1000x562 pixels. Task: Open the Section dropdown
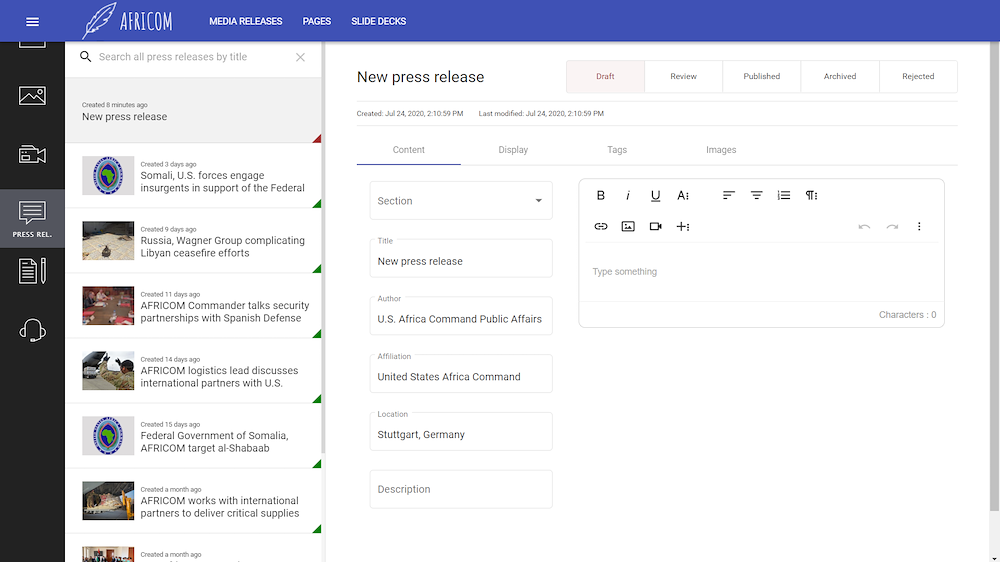(x=460, y=201)
